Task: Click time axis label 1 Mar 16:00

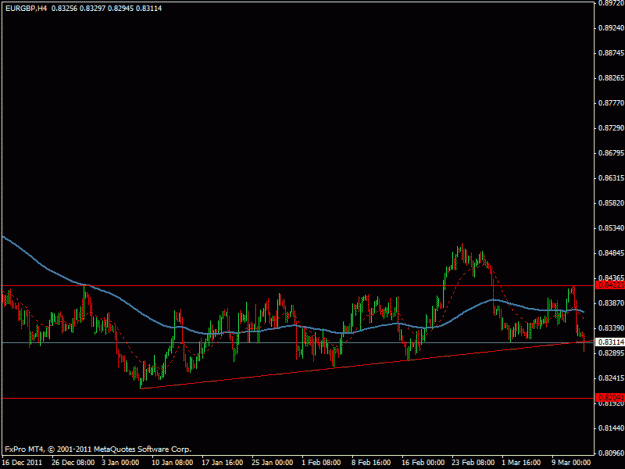Action: click(521, 463)
